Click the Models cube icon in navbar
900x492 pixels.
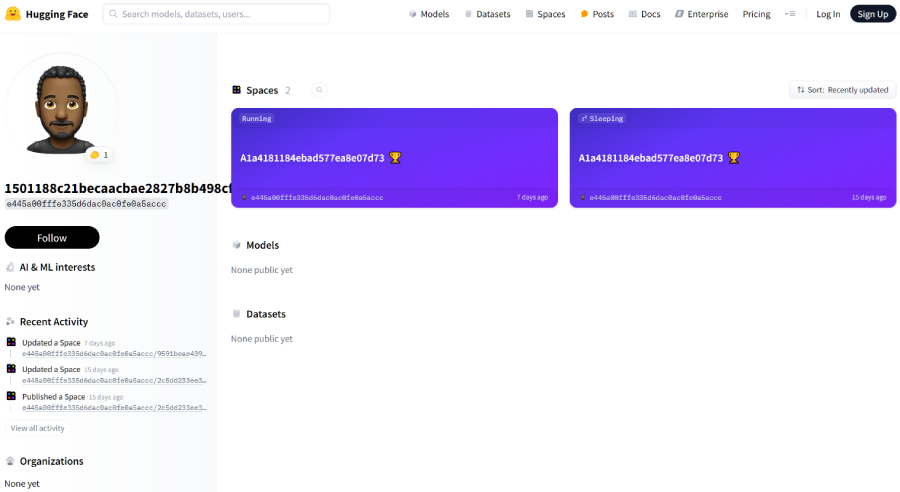tap(413, 14)
